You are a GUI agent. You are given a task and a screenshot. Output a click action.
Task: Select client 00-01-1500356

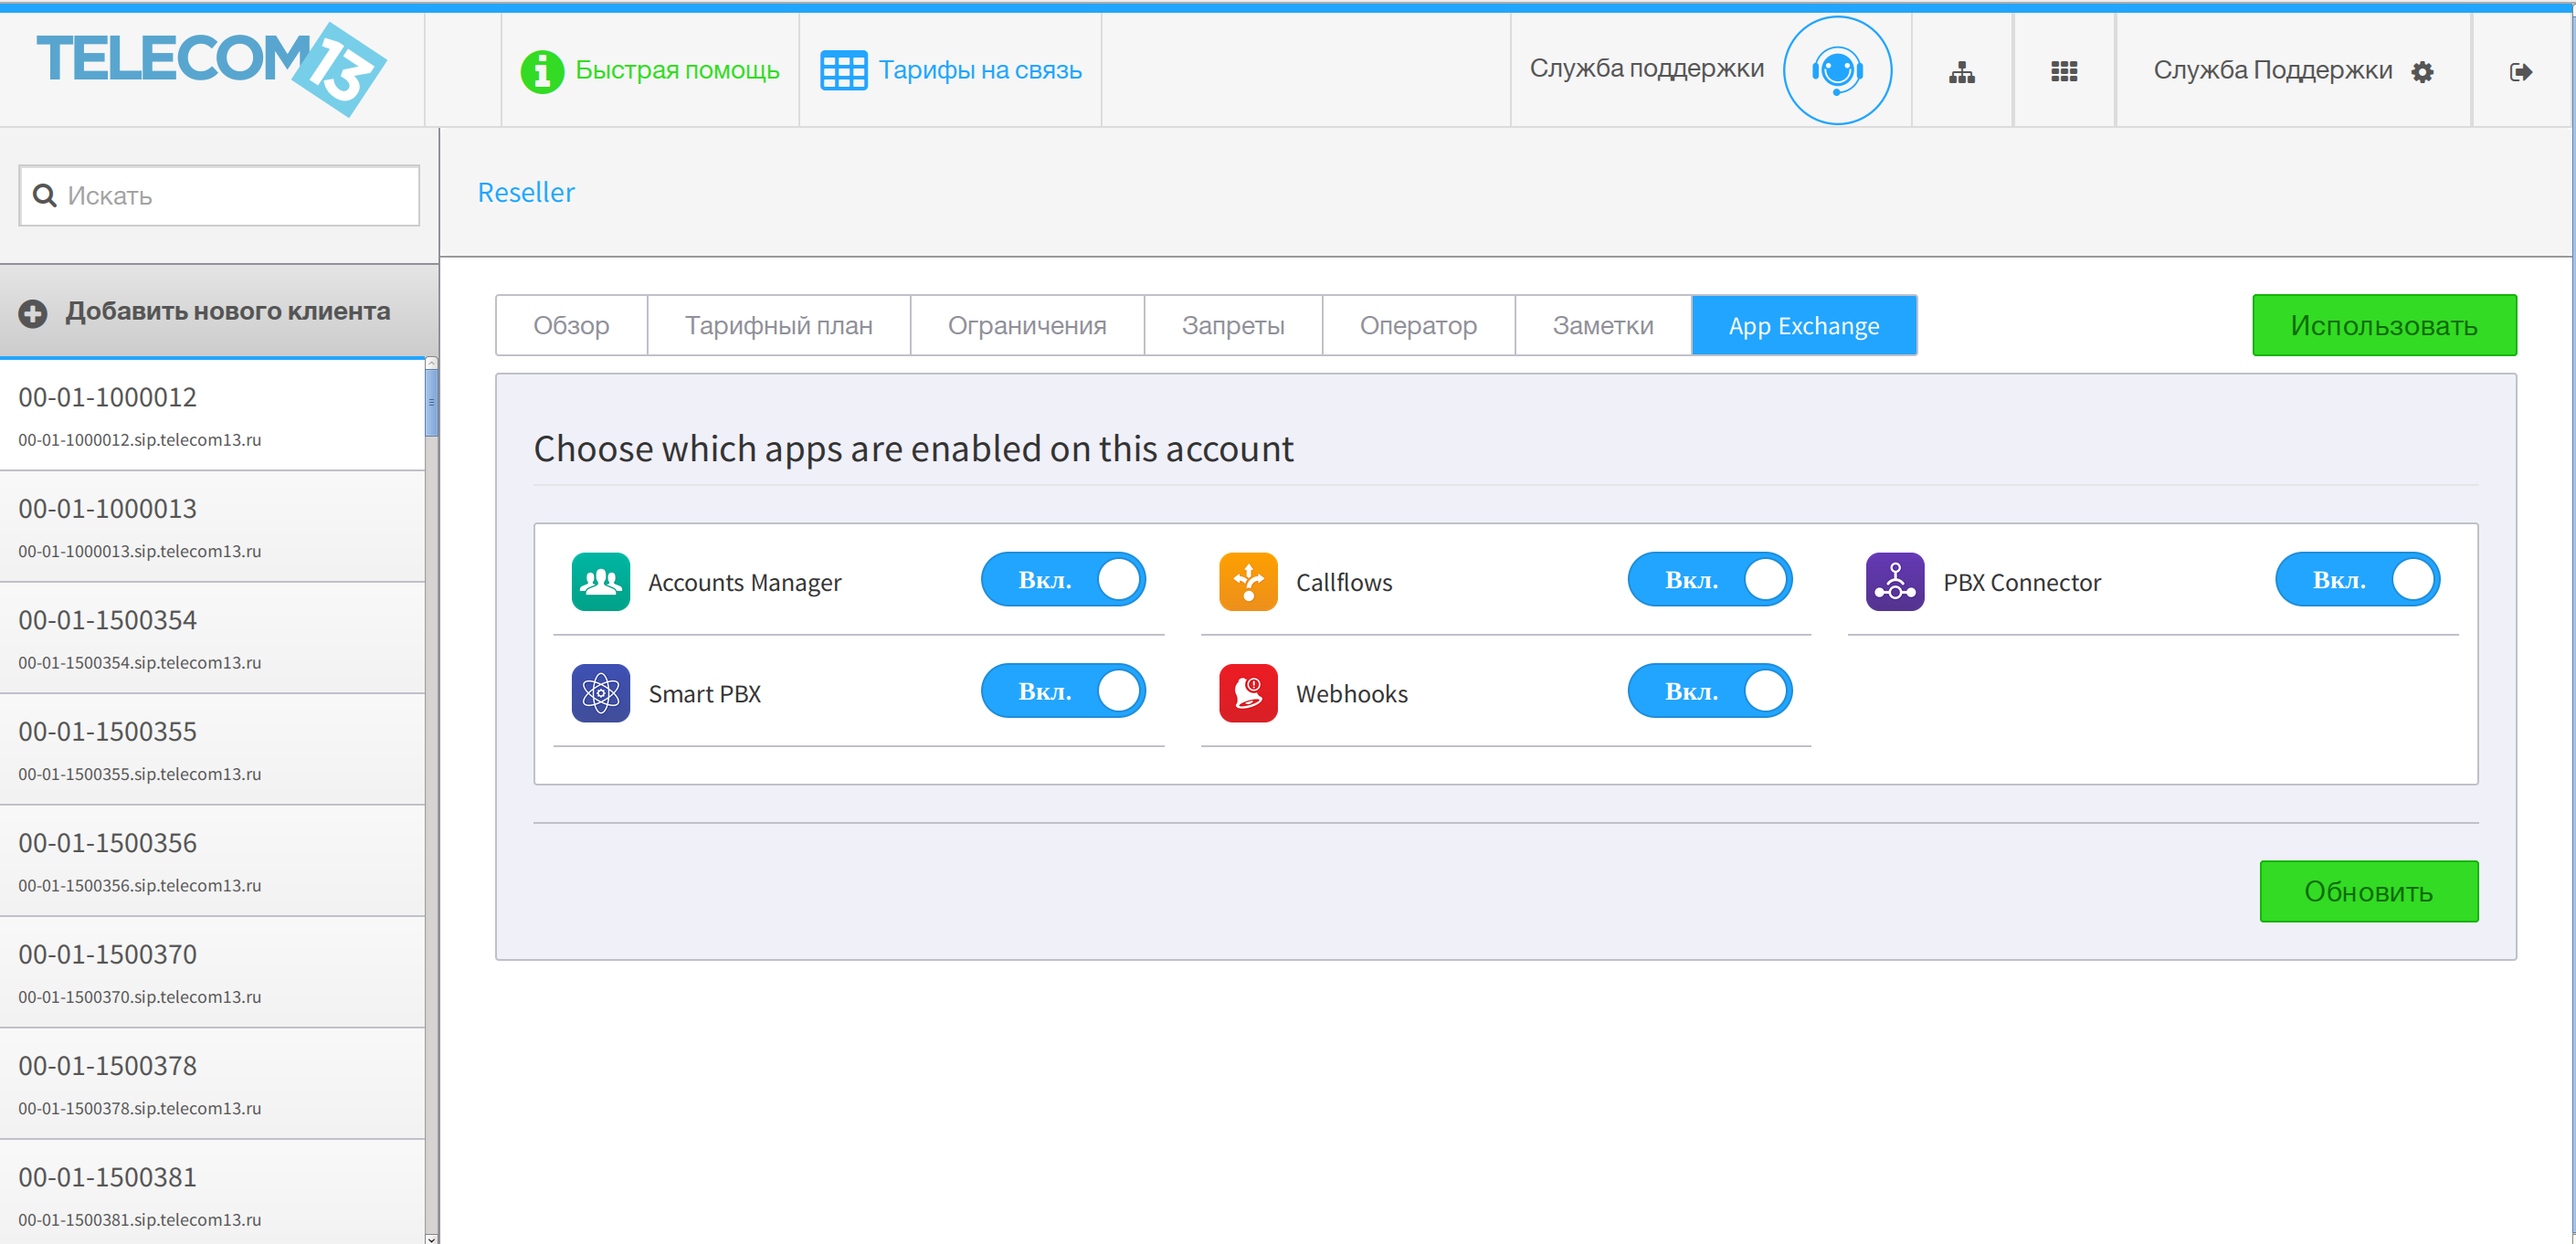(212, 861)
